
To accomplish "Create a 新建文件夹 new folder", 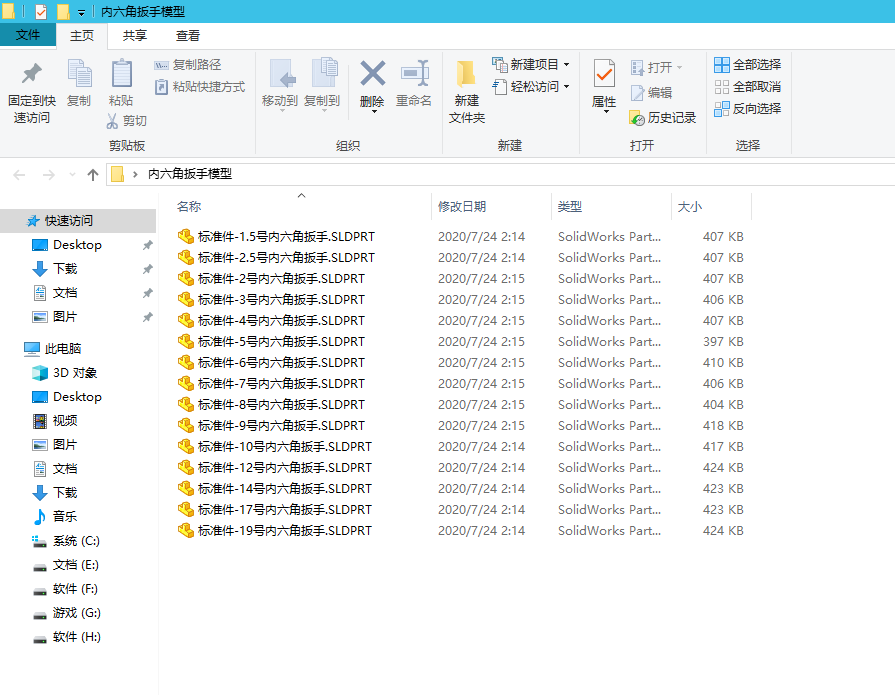I will 466,91.
